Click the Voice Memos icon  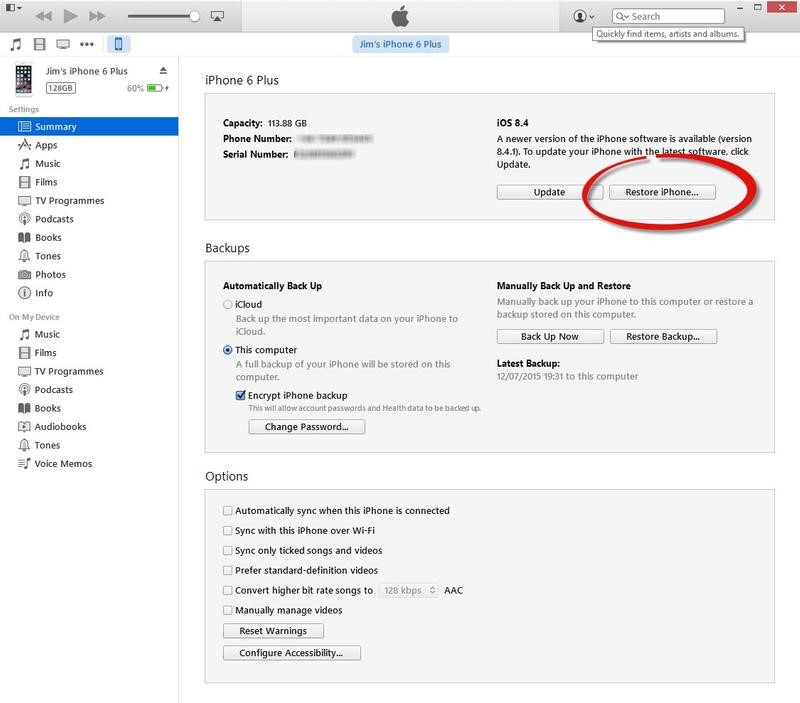coord(24,463)
